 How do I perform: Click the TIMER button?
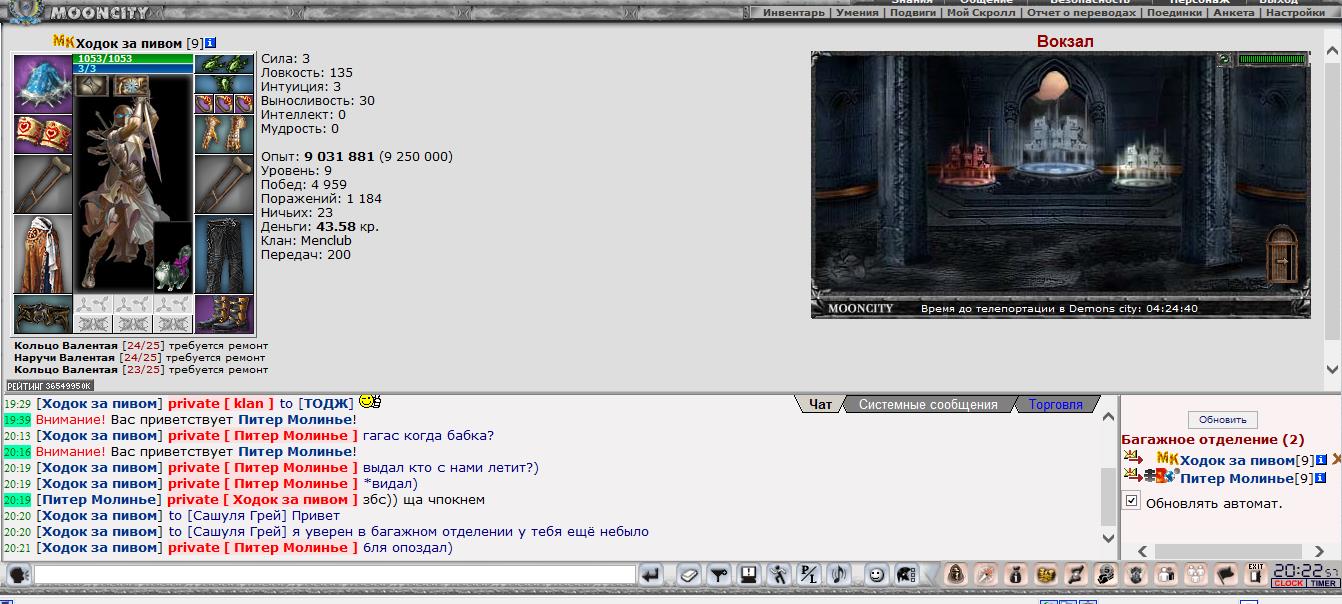pyautogui.click(x=1323, y=583)
